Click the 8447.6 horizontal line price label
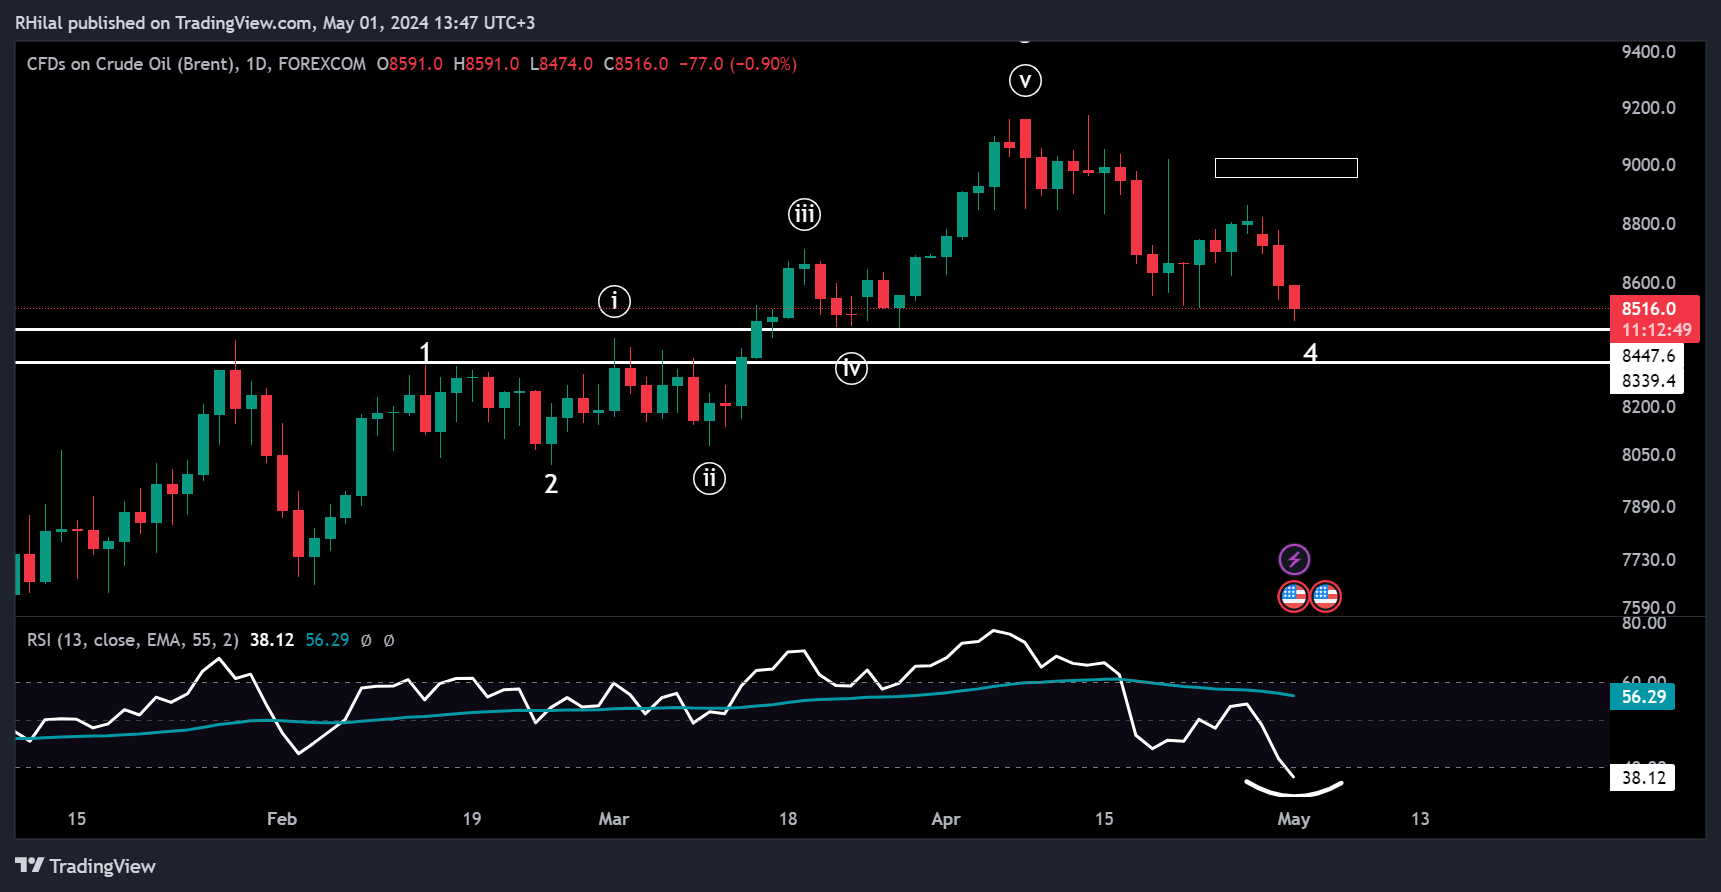 (1647, 356)
